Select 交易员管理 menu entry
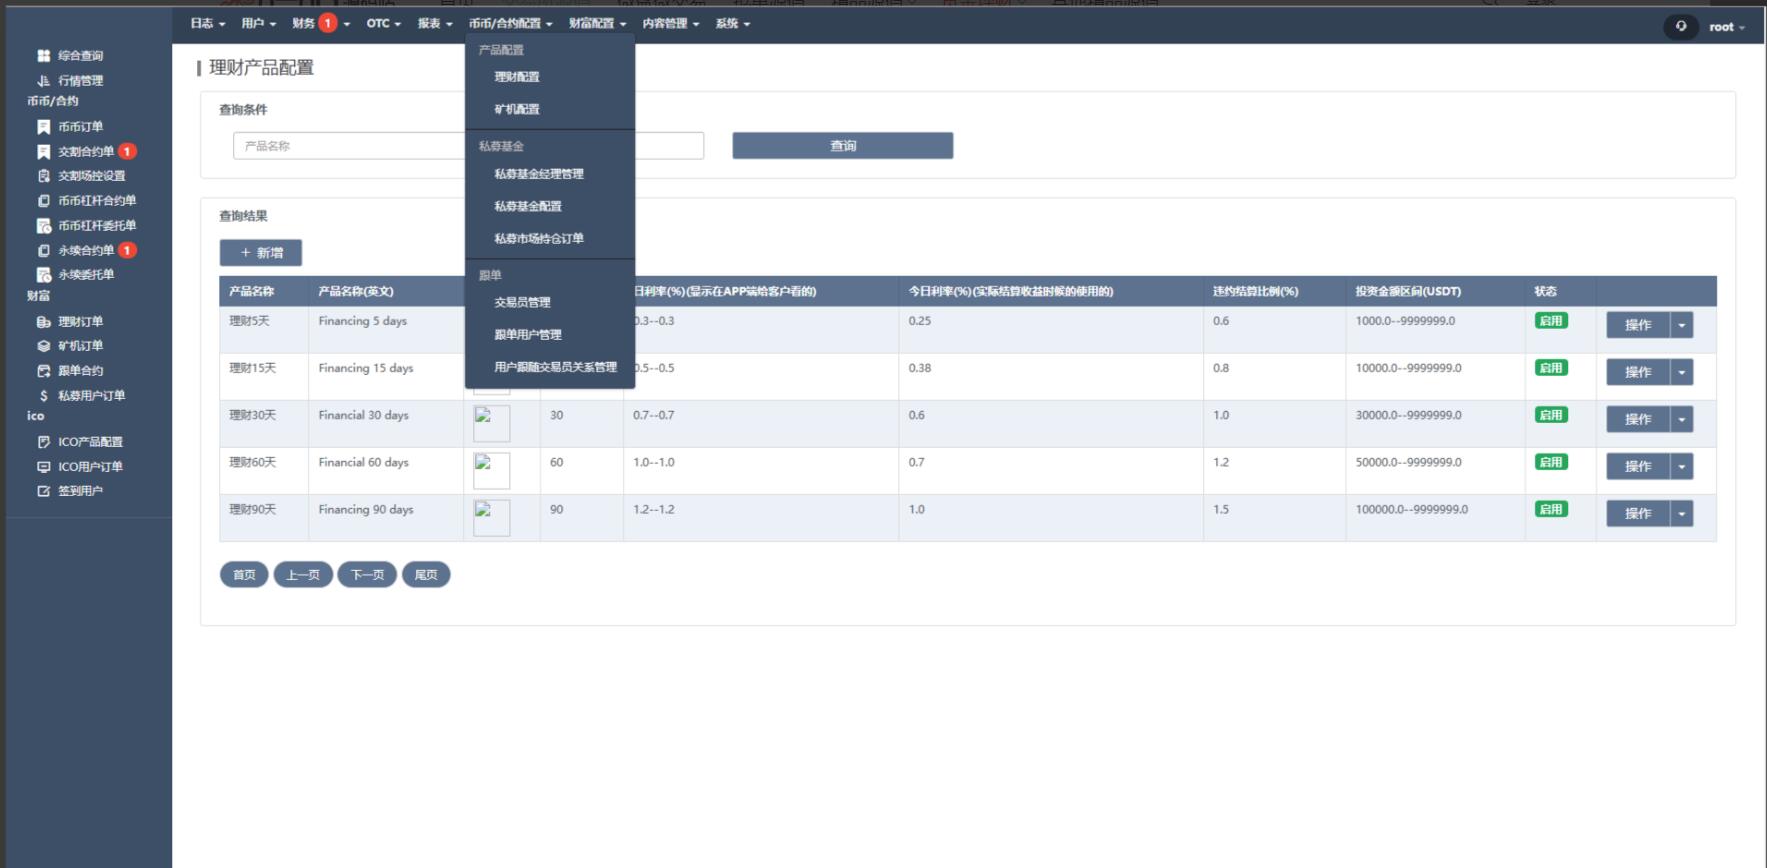Screen dimensions: 1767x868 (522, 302)
